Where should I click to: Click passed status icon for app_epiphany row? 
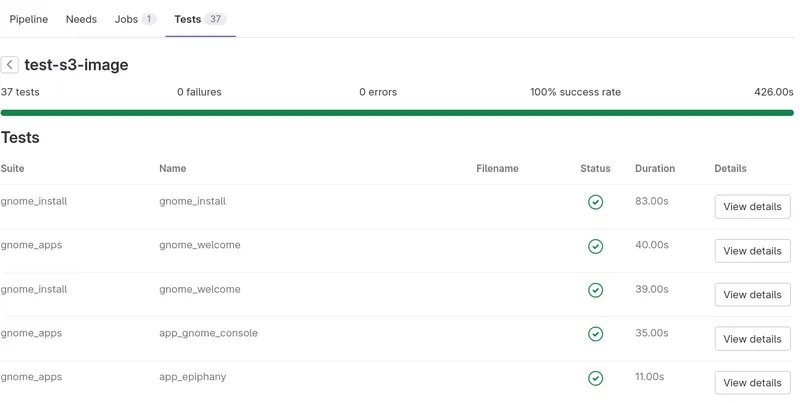pos(595,378)
